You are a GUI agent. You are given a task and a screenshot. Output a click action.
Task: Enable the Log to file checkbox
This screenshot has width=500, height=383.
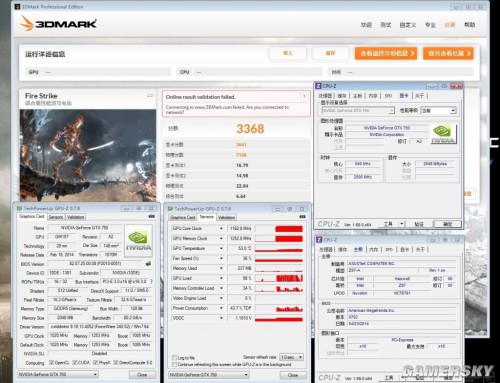point(174,358)
